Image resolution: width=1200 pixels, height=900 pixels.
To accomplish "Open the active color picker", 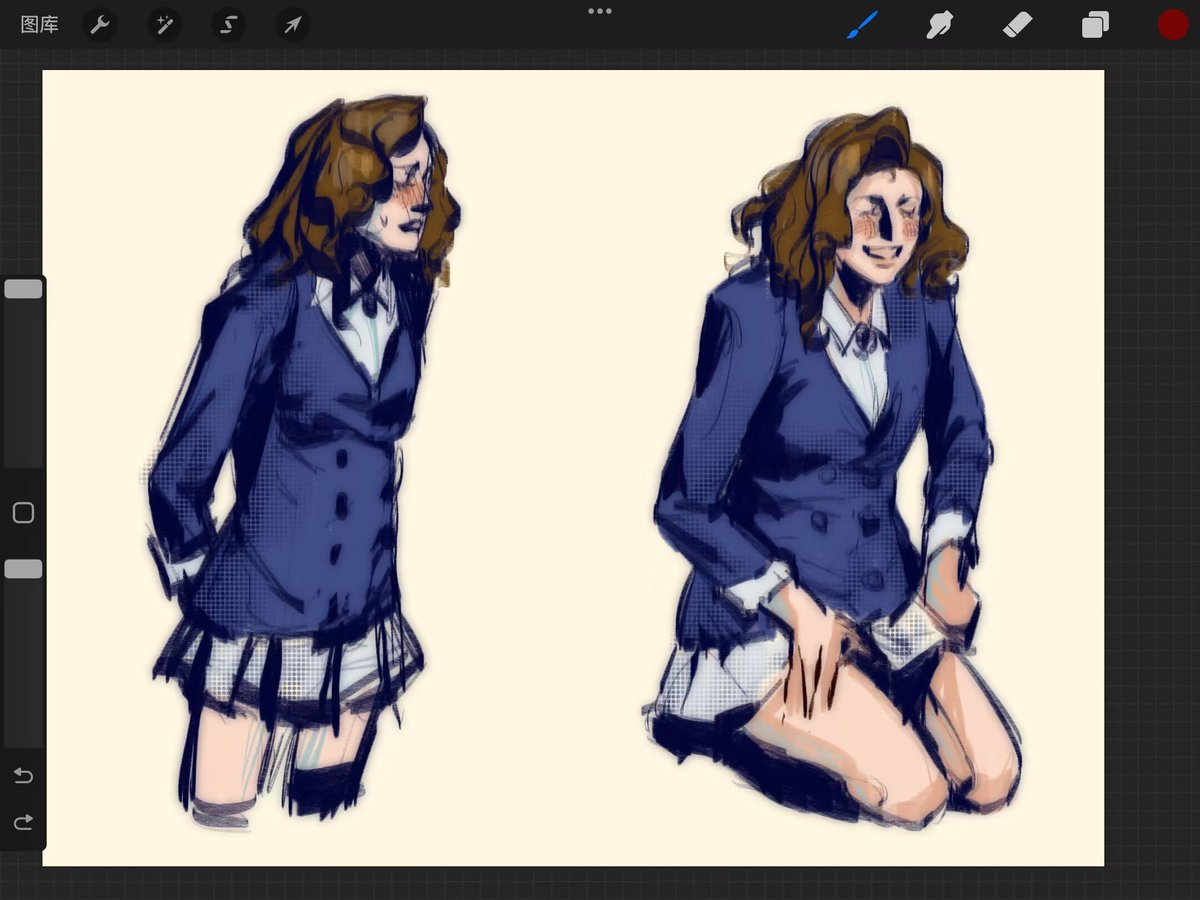I will 1172,24.
